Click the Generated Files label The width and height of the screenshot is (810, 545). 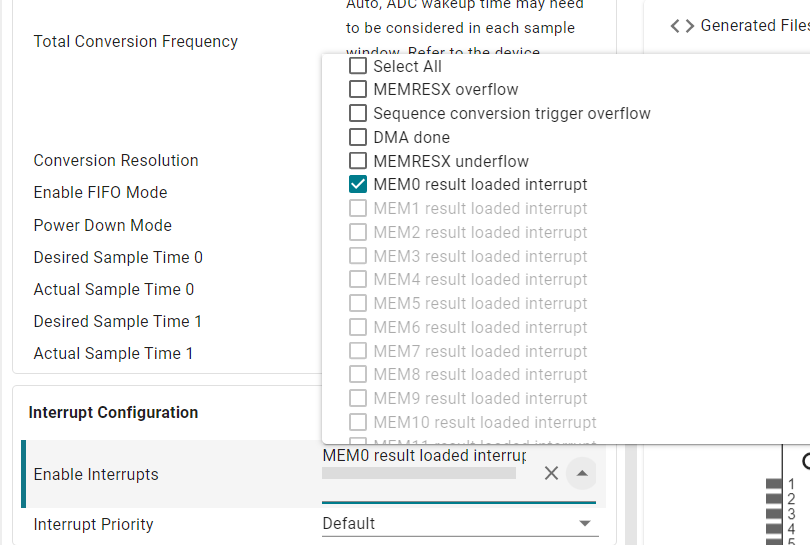coord(755,25)
